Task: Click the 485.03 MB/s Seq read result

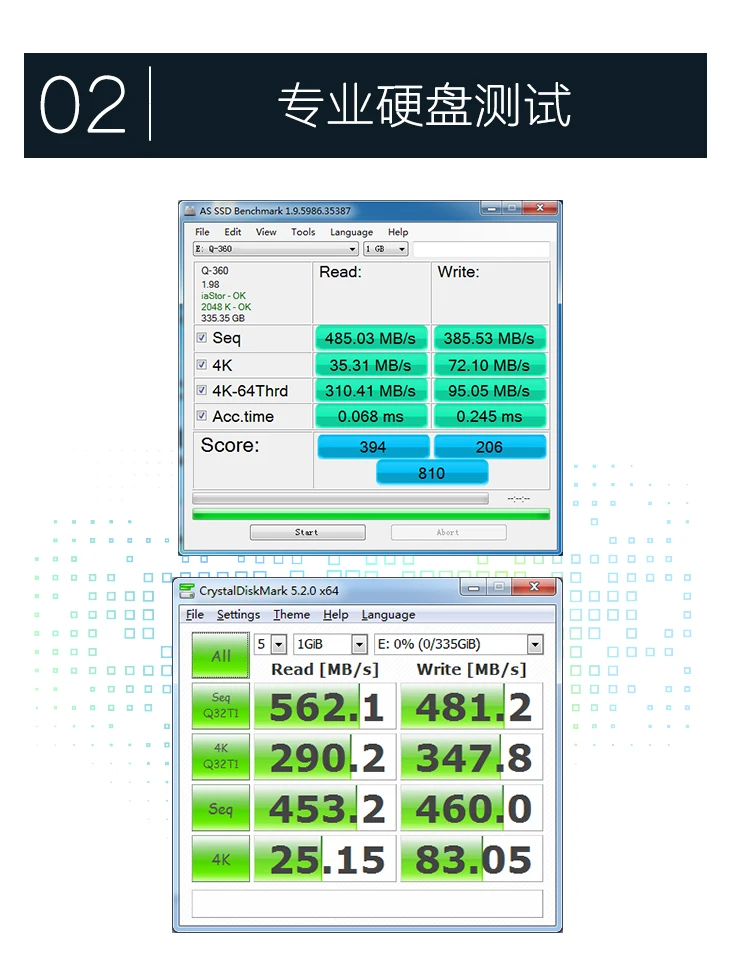Action: 370,339
